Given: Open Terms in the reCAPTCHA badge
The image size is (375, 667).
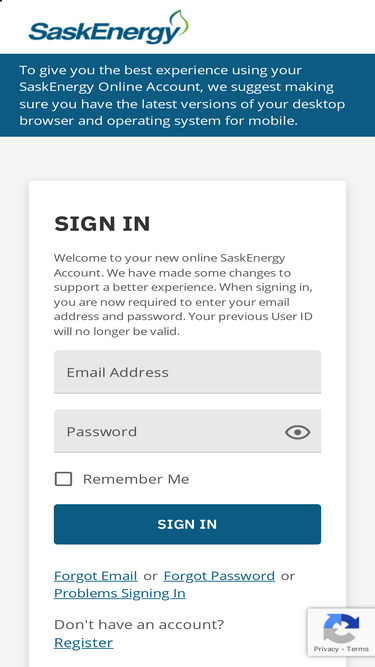Looking at the screenshot, I should click(358, 649).
